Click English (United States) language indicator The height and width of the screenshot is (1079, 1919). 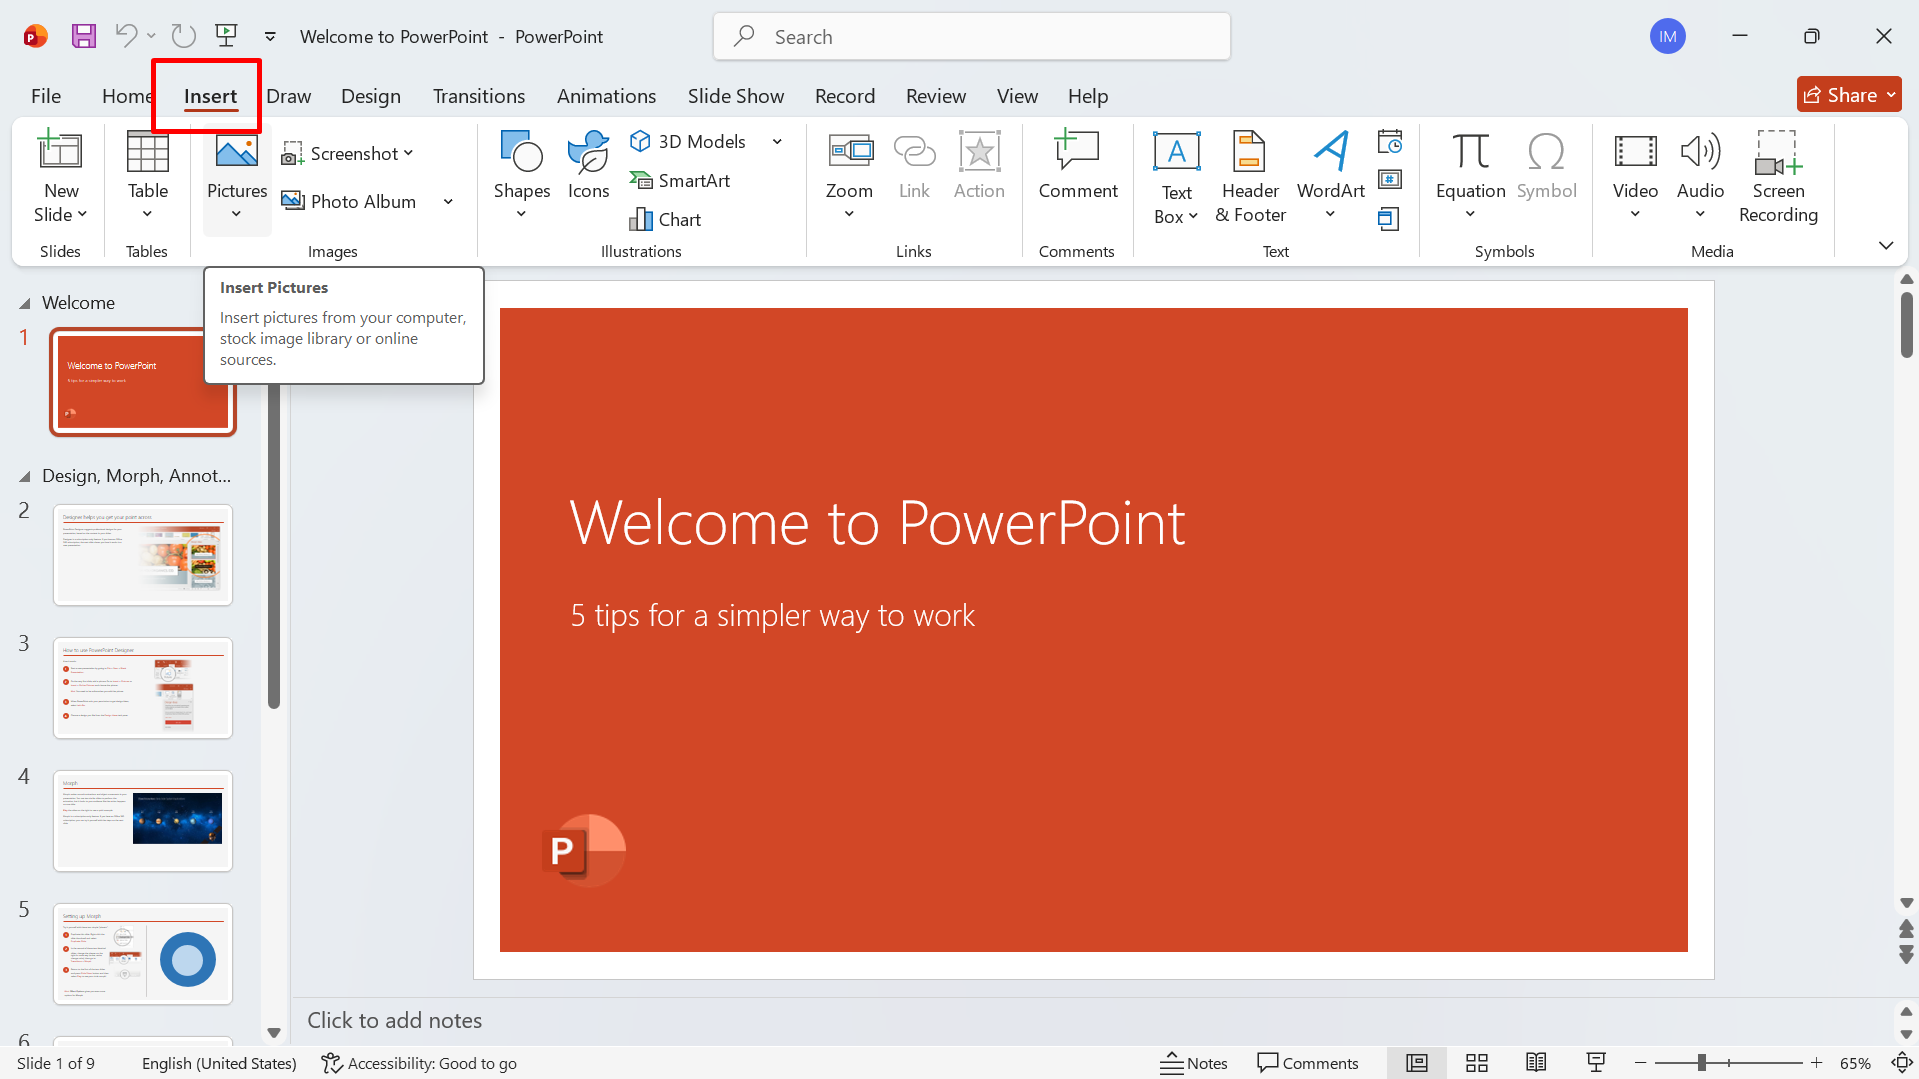(x=219, y=1063)
